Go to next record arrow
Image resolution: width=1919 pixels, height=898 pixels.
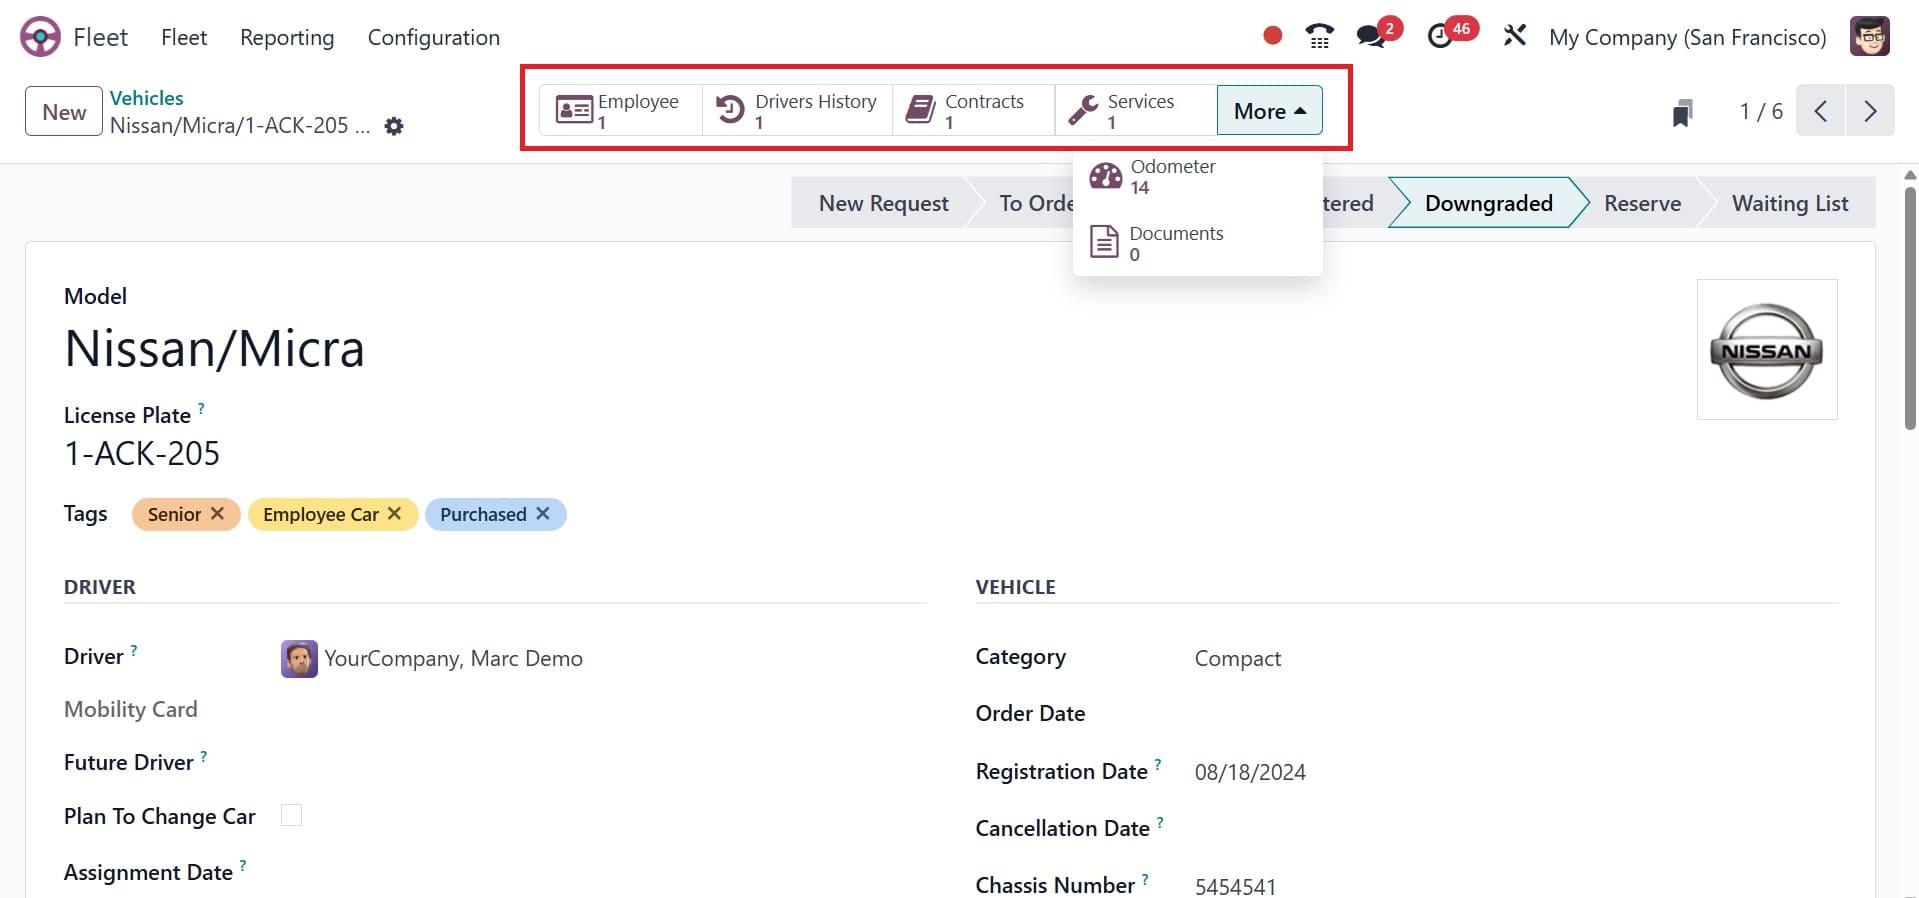(1870, 111)
